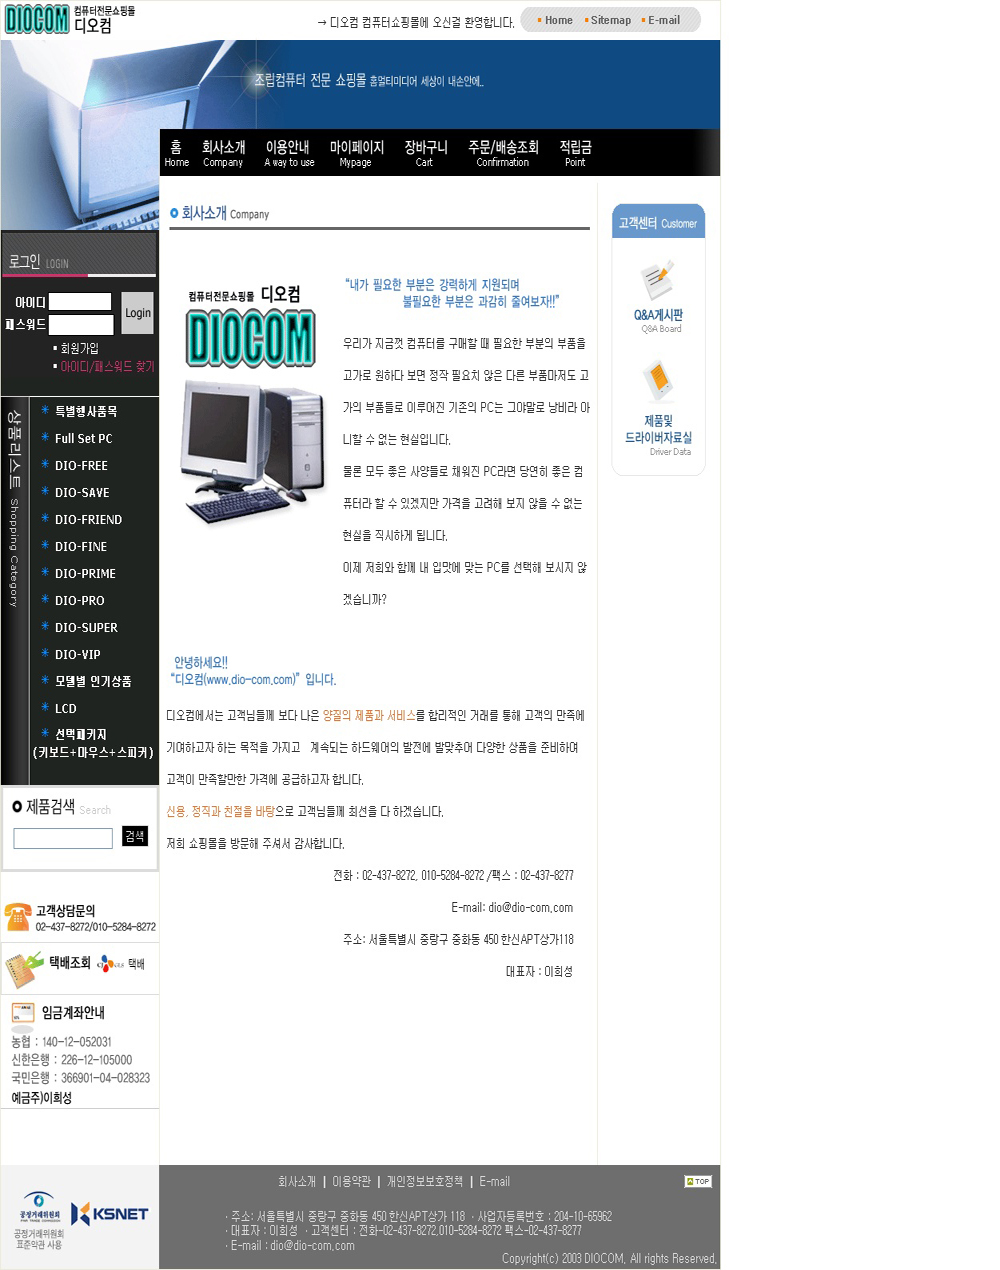Open 주문/배송조회 Confirmation menu
1000x1270 pixels.
(x=503, y=153)
